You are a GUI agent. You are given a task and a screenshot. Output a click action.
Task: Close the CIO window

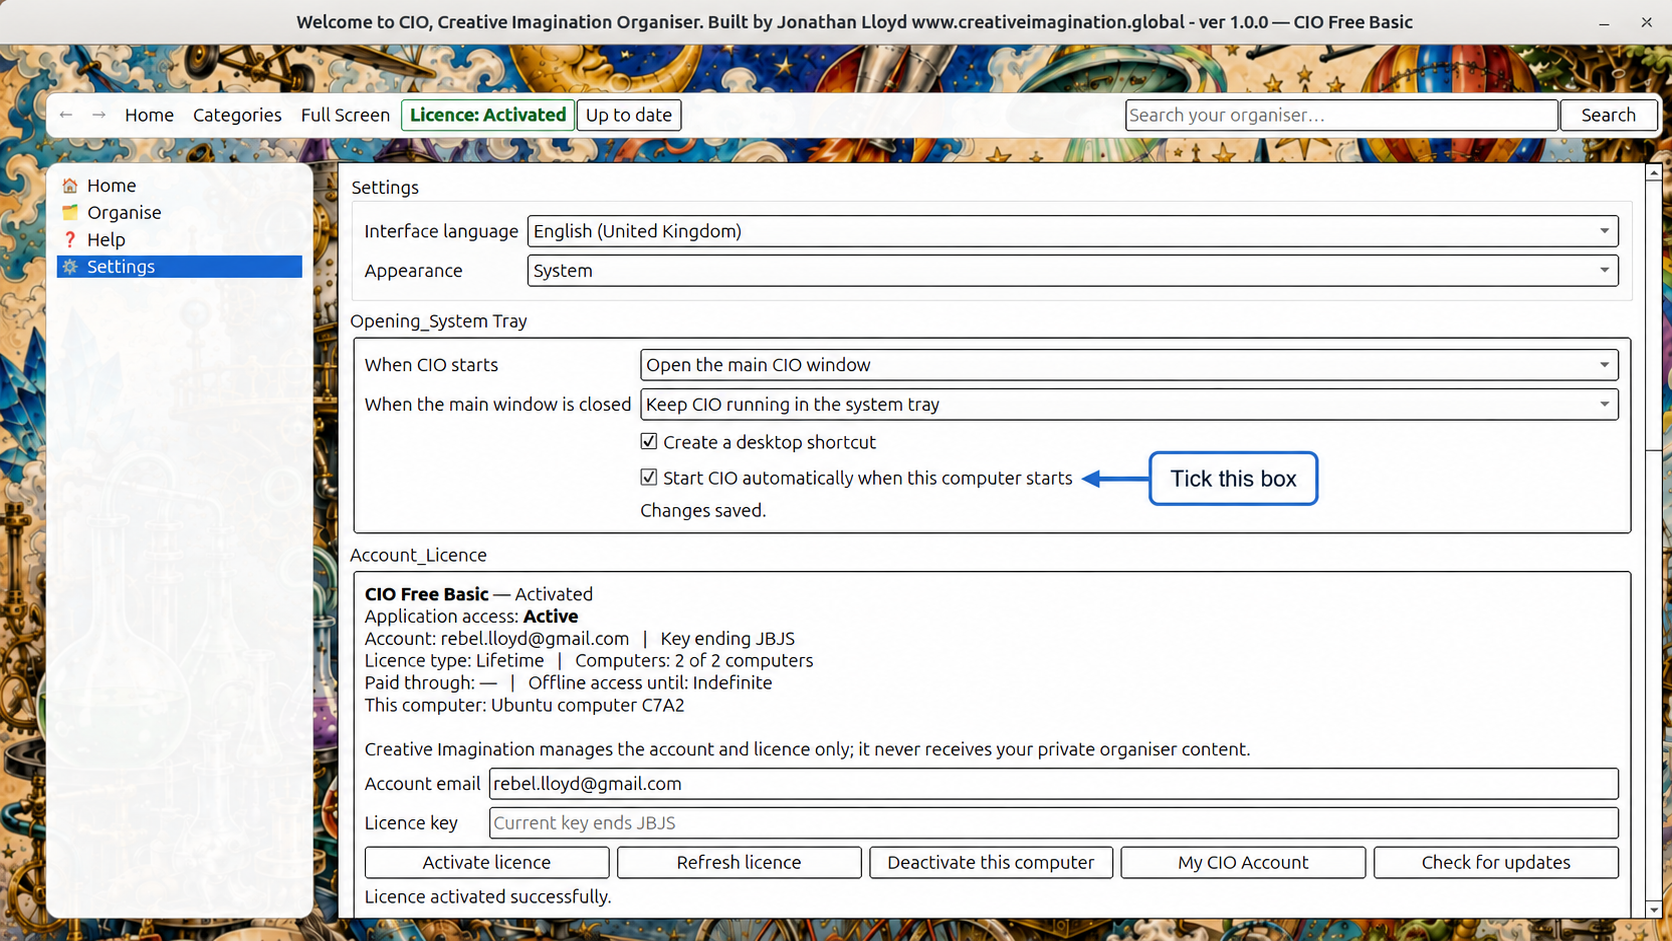pyautogui.click(x=1646, y=22)
